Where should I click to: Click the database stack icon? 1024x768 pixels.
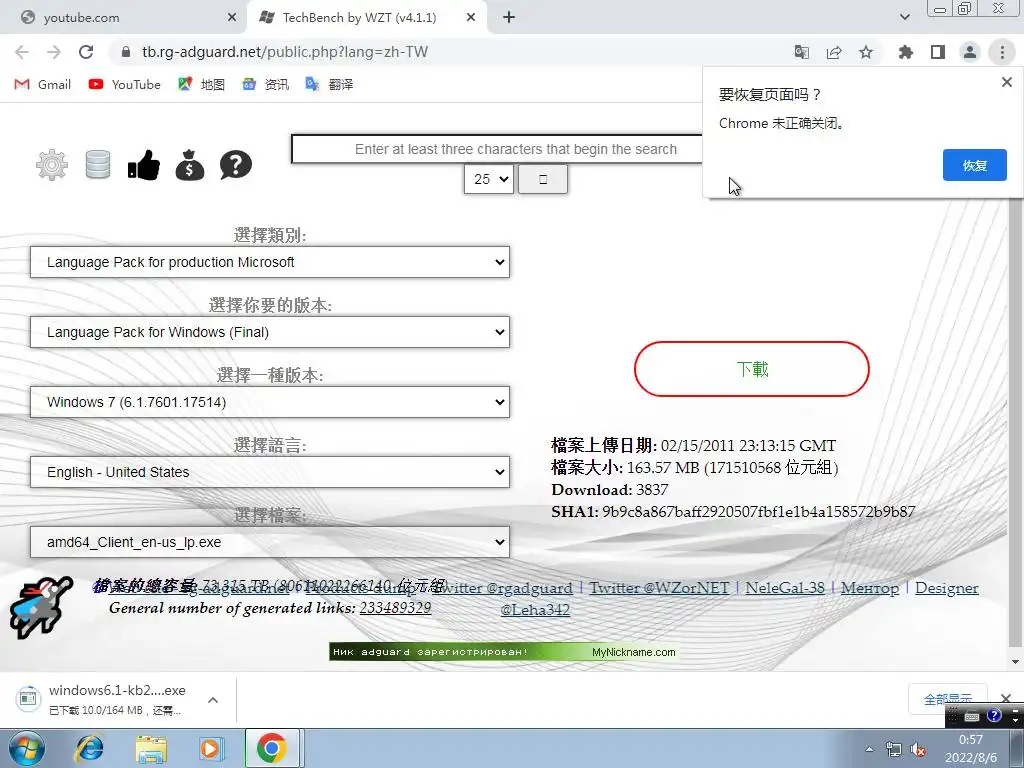pos(98,165)
